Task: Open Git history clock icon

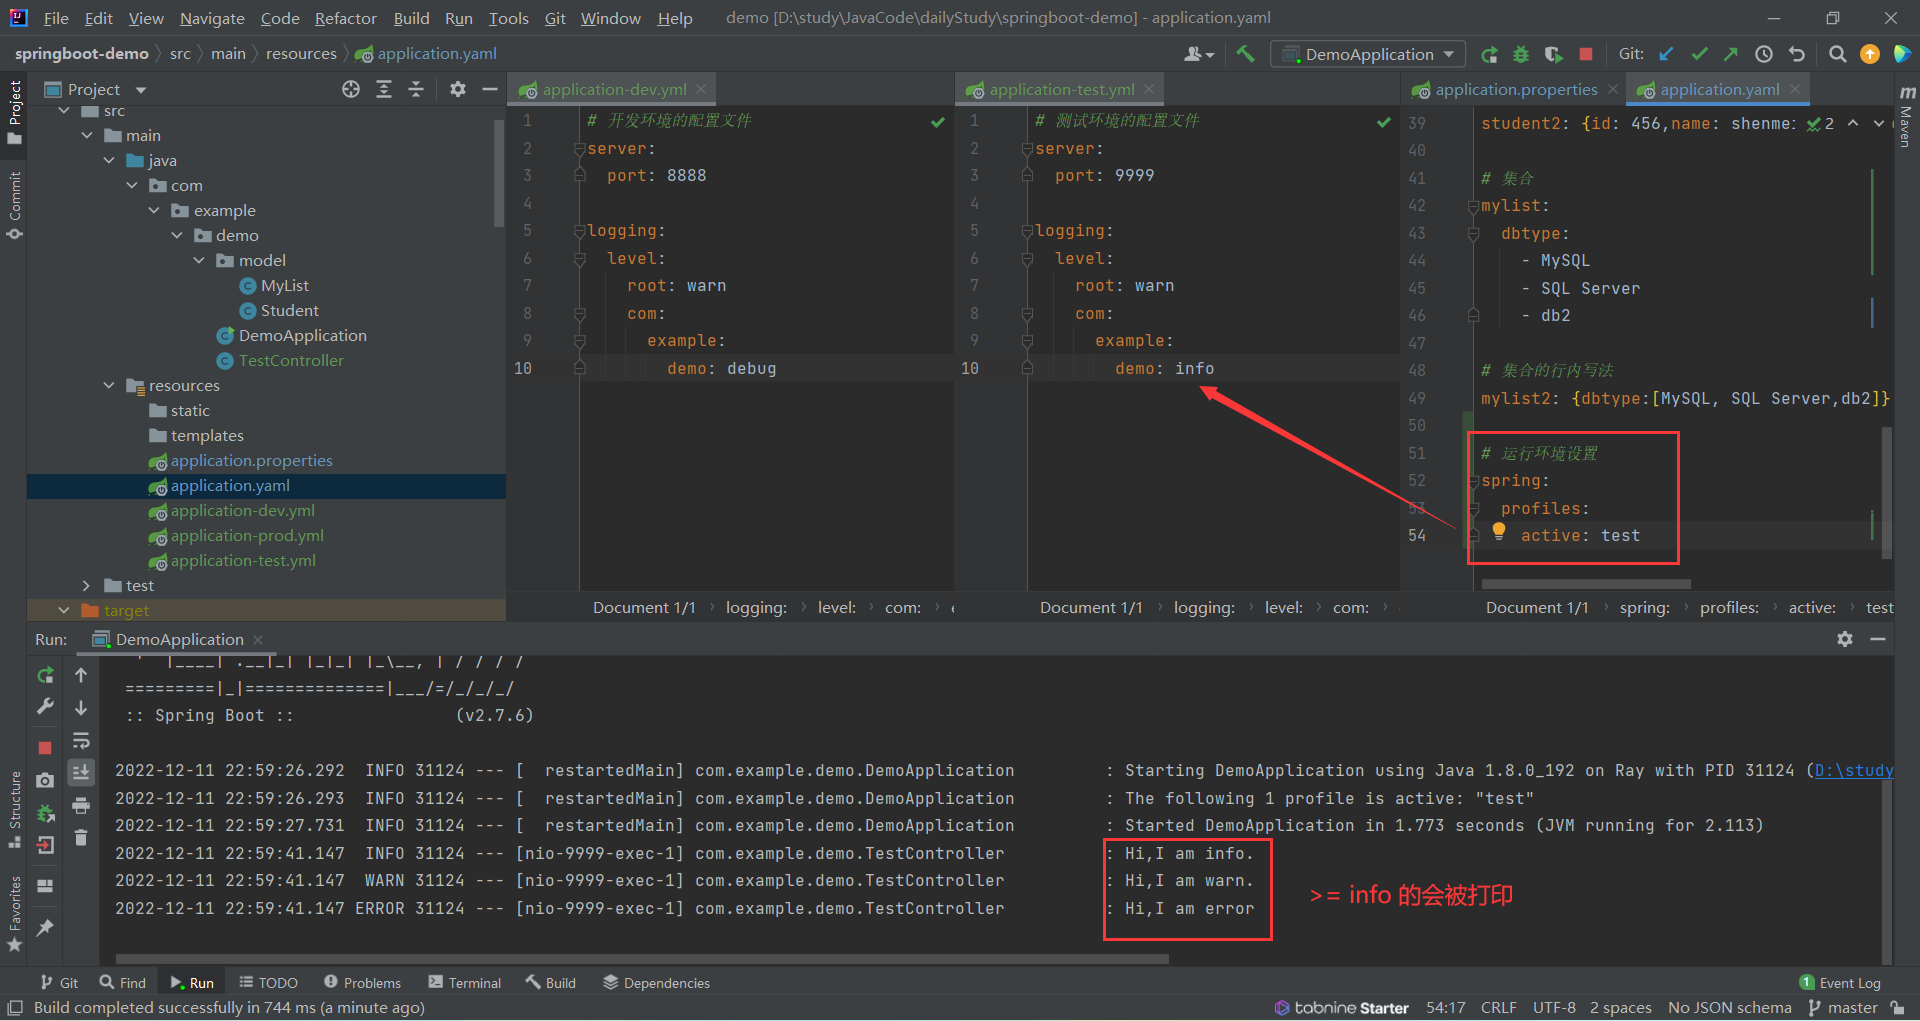Action: [1764, 54]
